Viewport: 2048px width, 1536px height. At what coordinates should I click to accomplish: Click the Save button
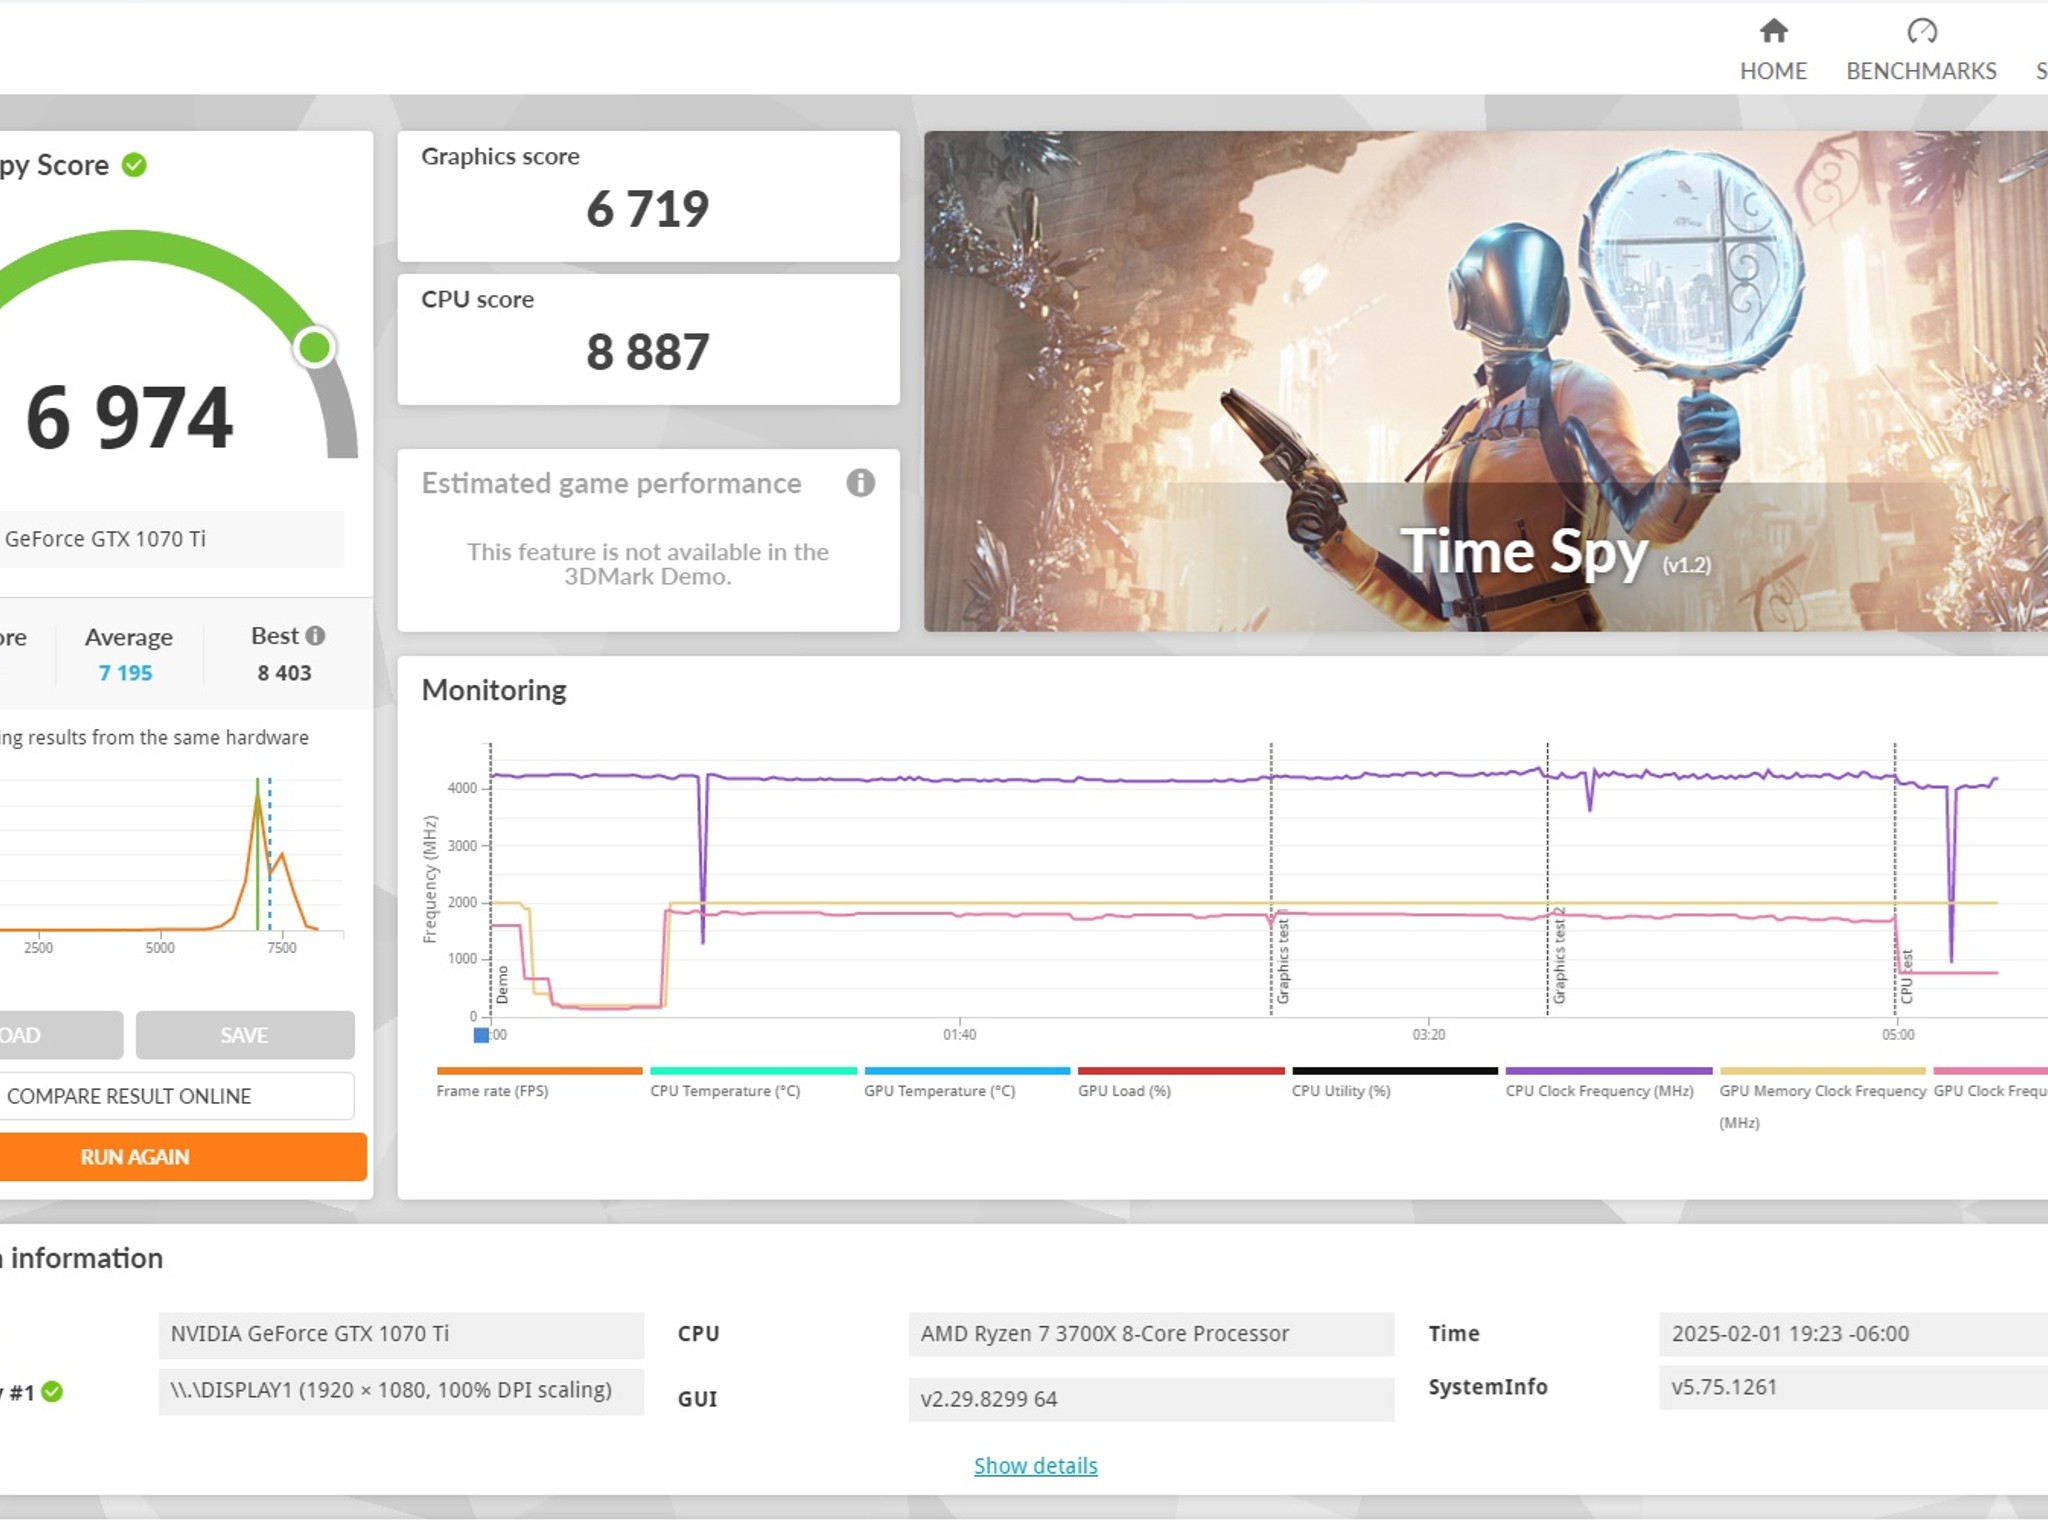(x=245, y=1035)
